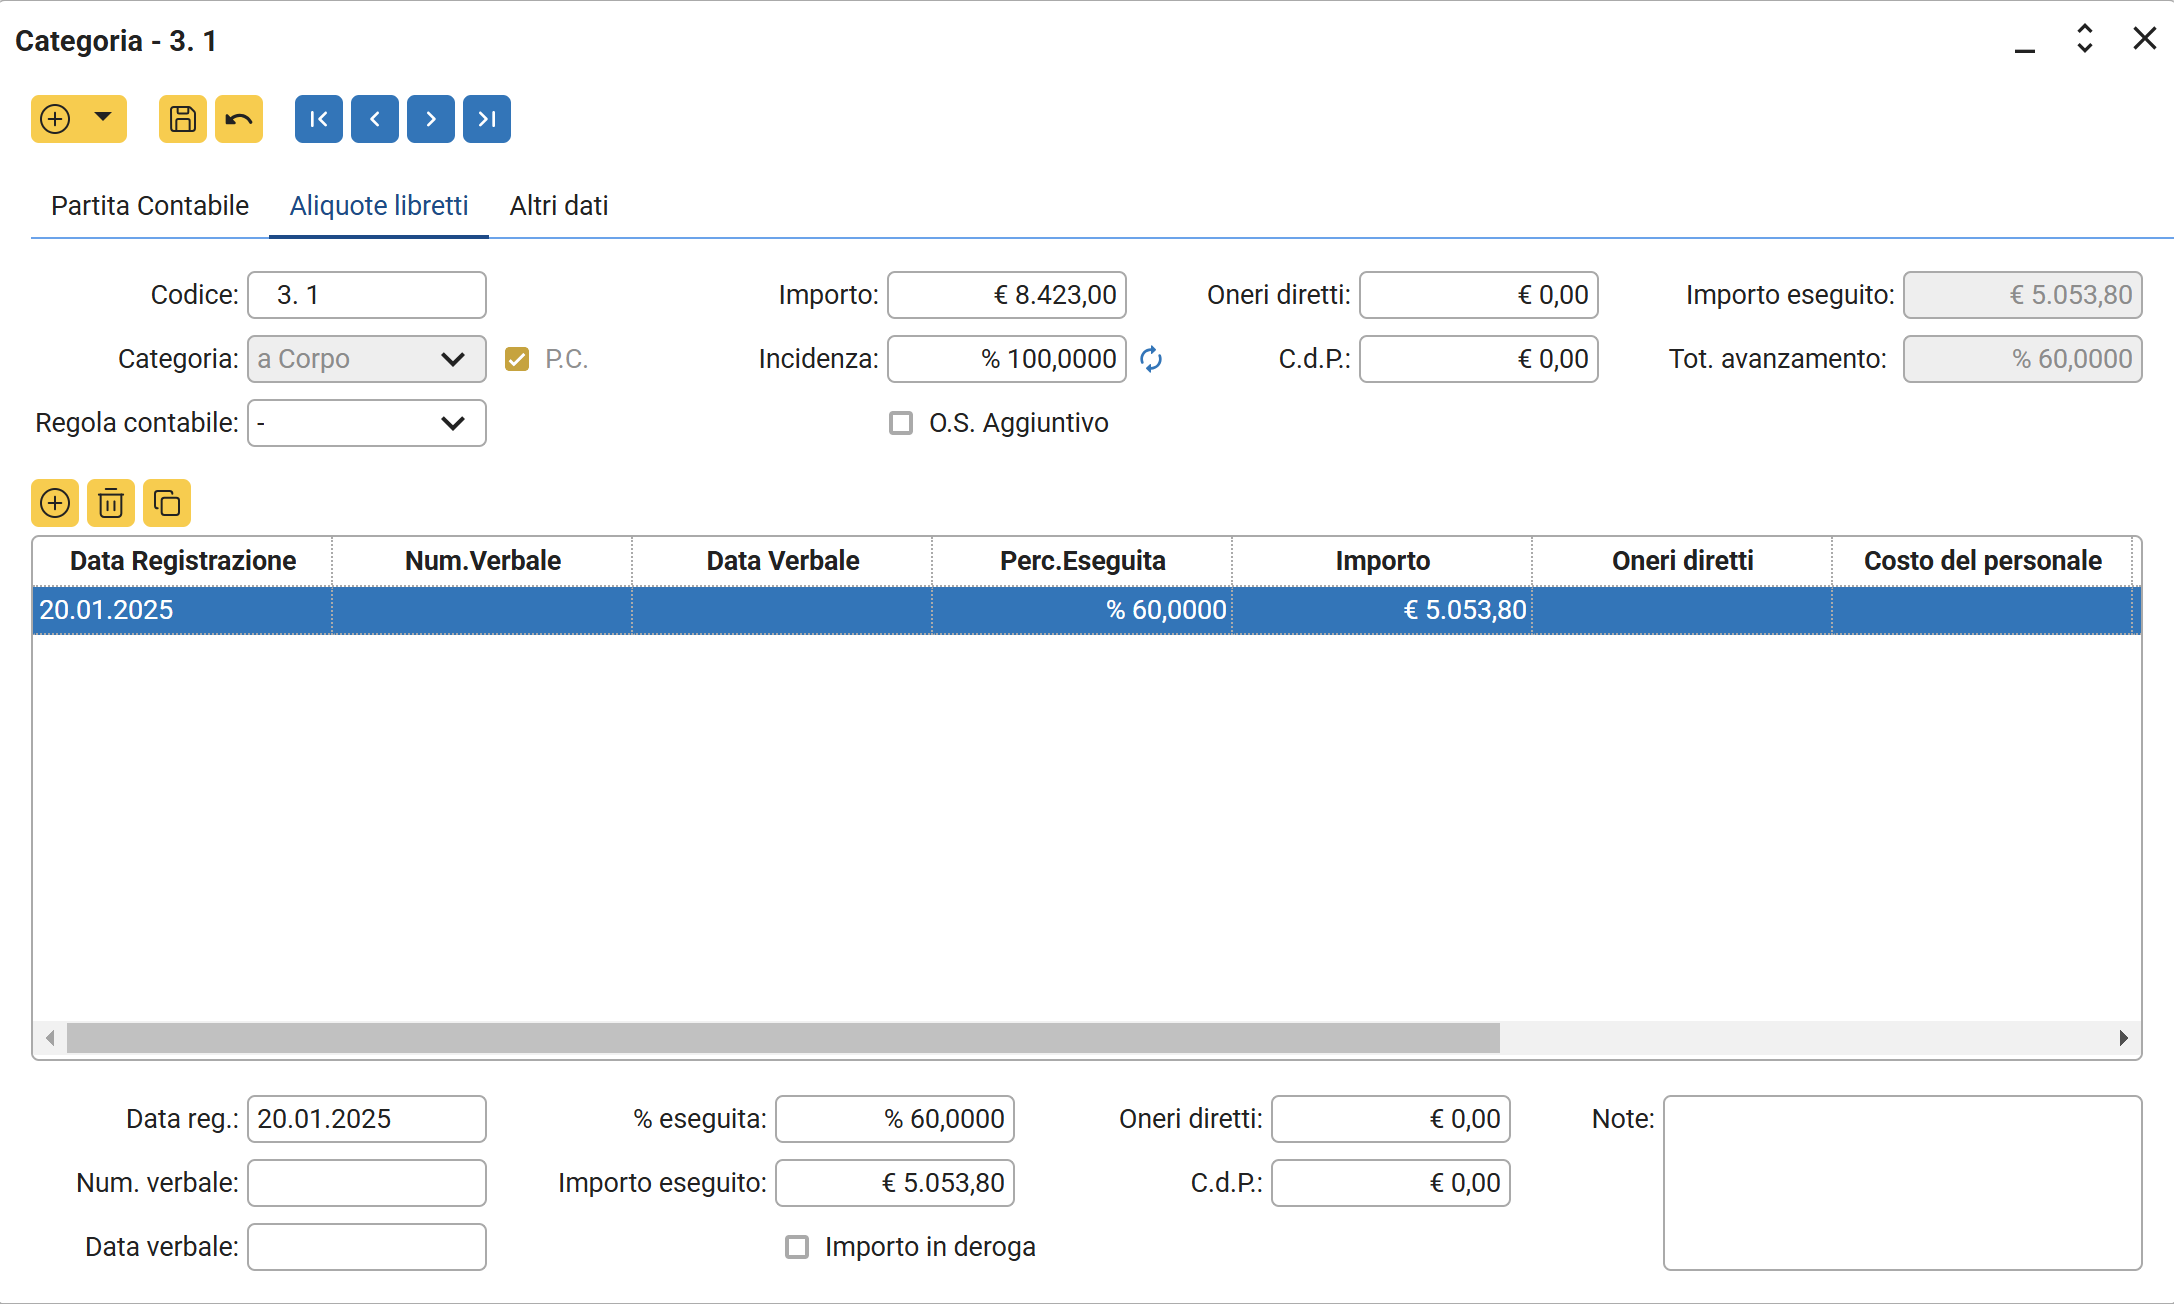Duplicate the row with copy icon

pyautogui.click(x=167, y=503)
